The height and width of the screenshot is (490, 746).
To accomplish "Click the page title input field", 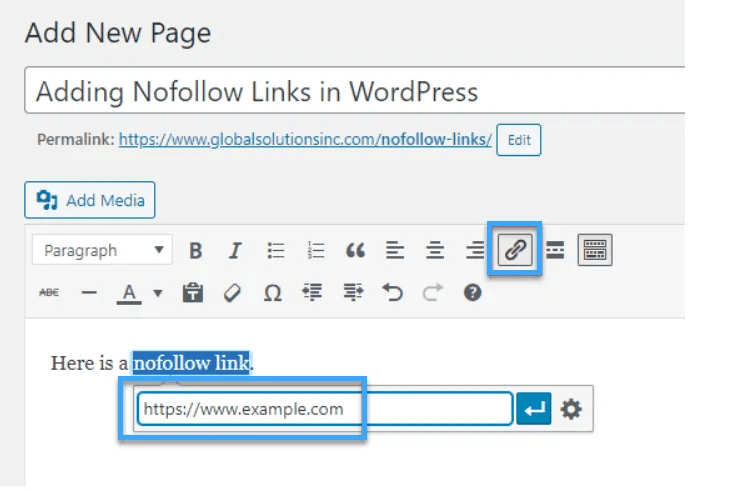I will pyautogui.click(x=355, y=90).
